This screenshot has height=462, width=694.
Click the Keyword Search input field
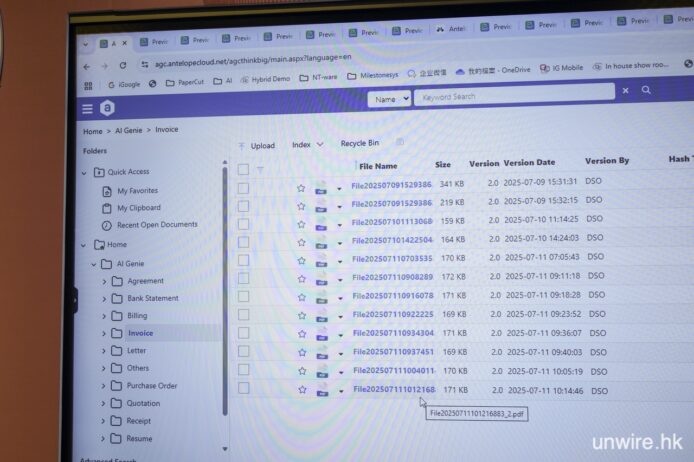pos(510,95)
